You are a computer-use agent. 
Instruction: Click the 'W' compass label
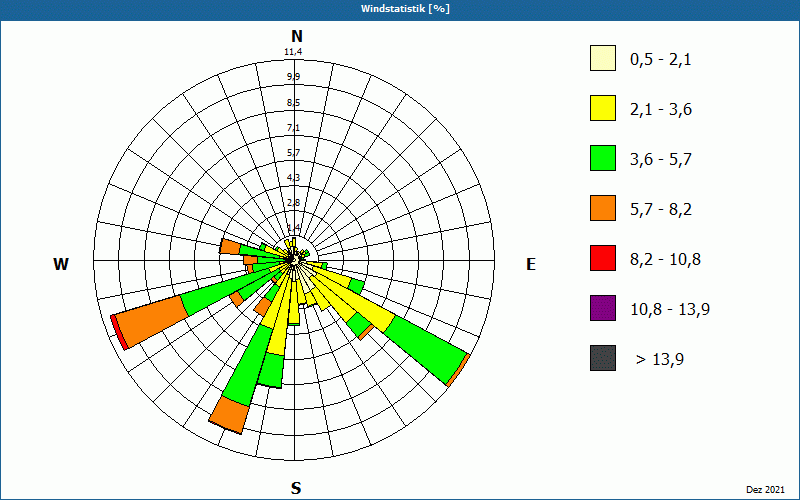pyautogui.click(x=61, y=264)
